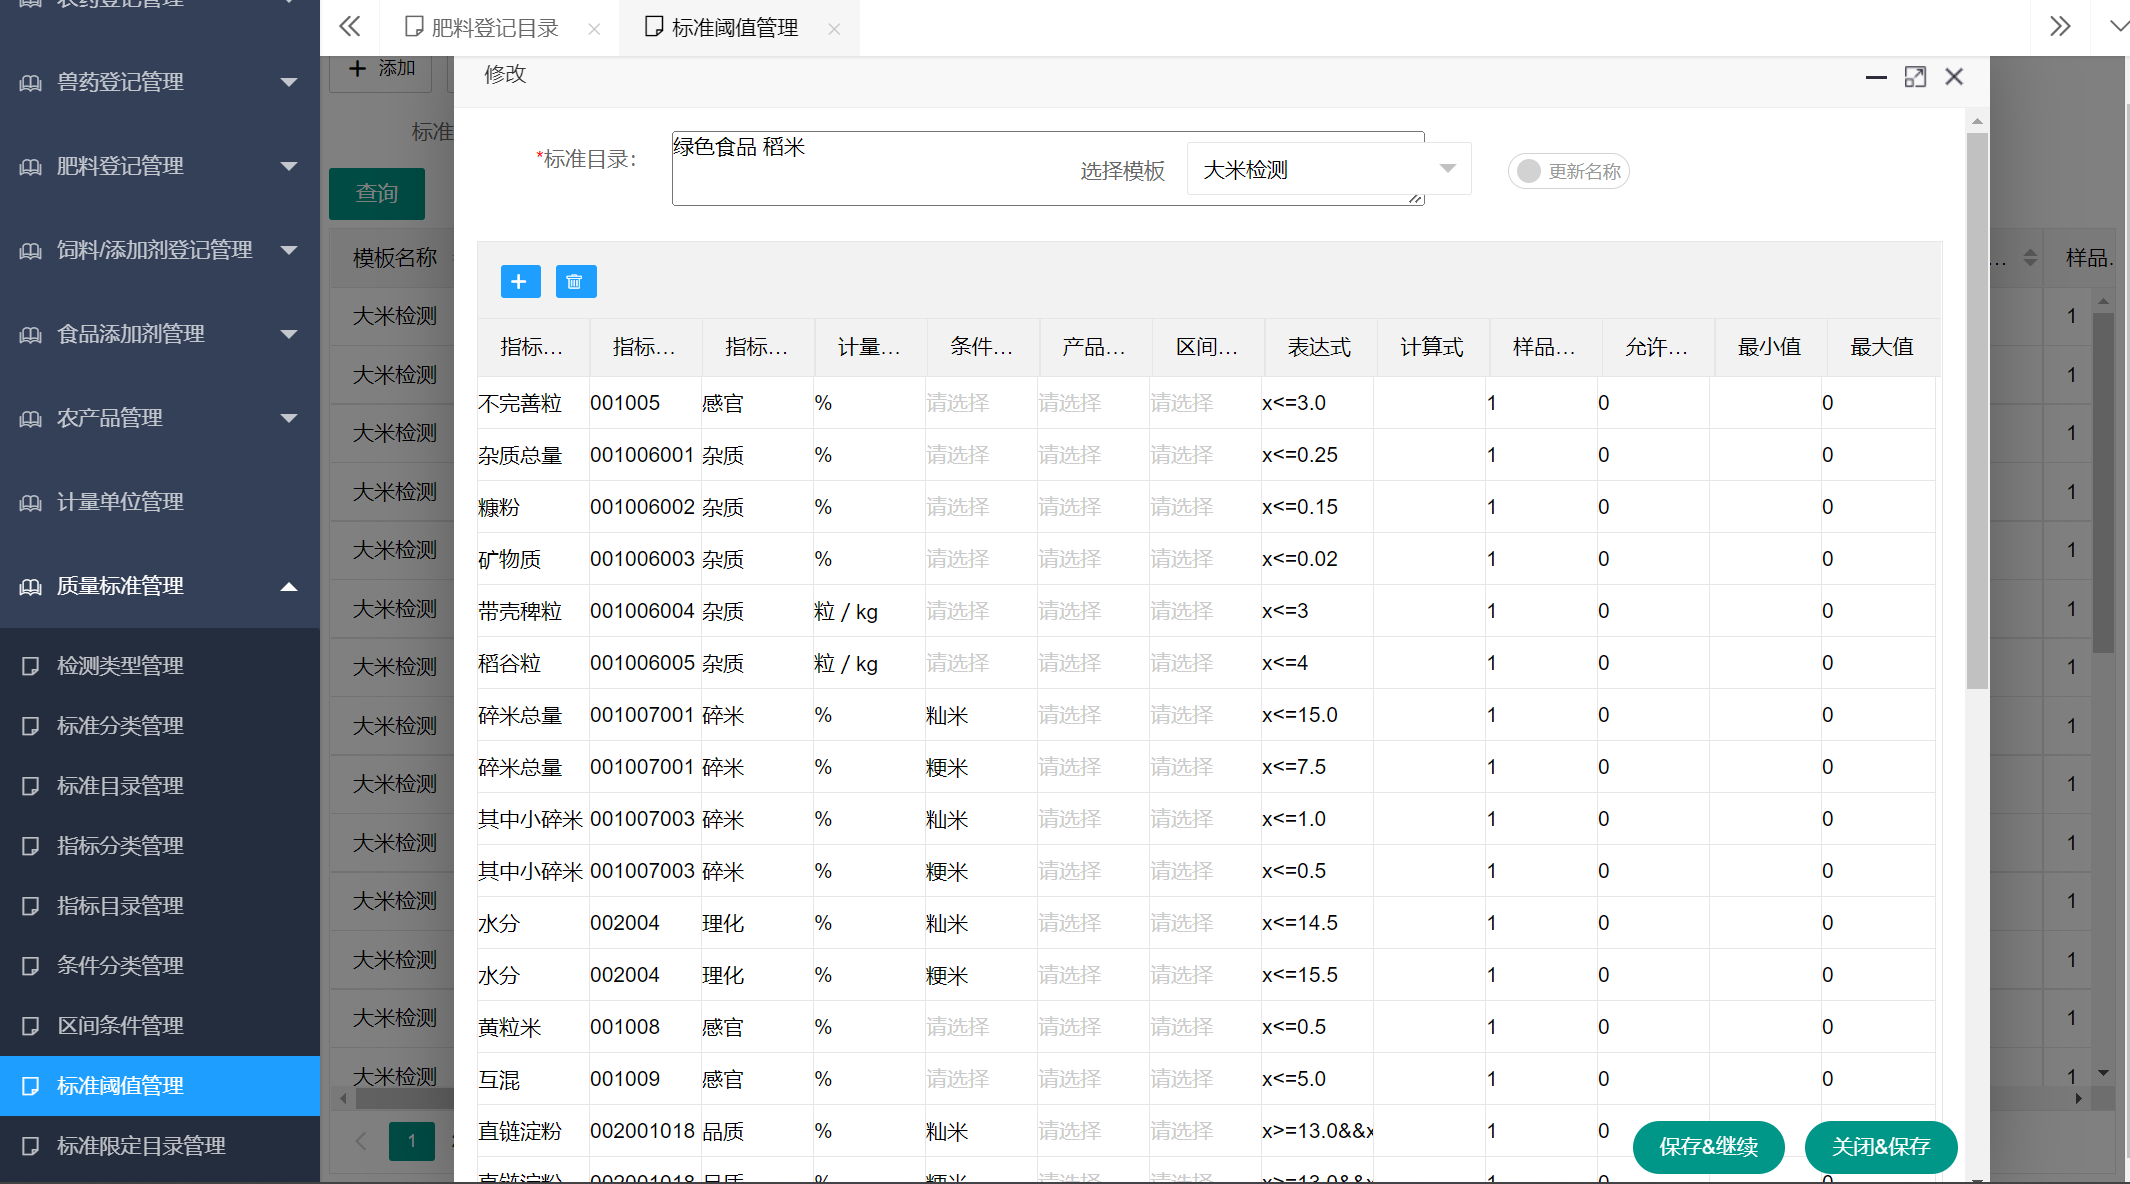The height and width of the screenshot is (1184, 2130).
Task: Select 标准阈值管理 menu item
Action: pos(160,1086)
